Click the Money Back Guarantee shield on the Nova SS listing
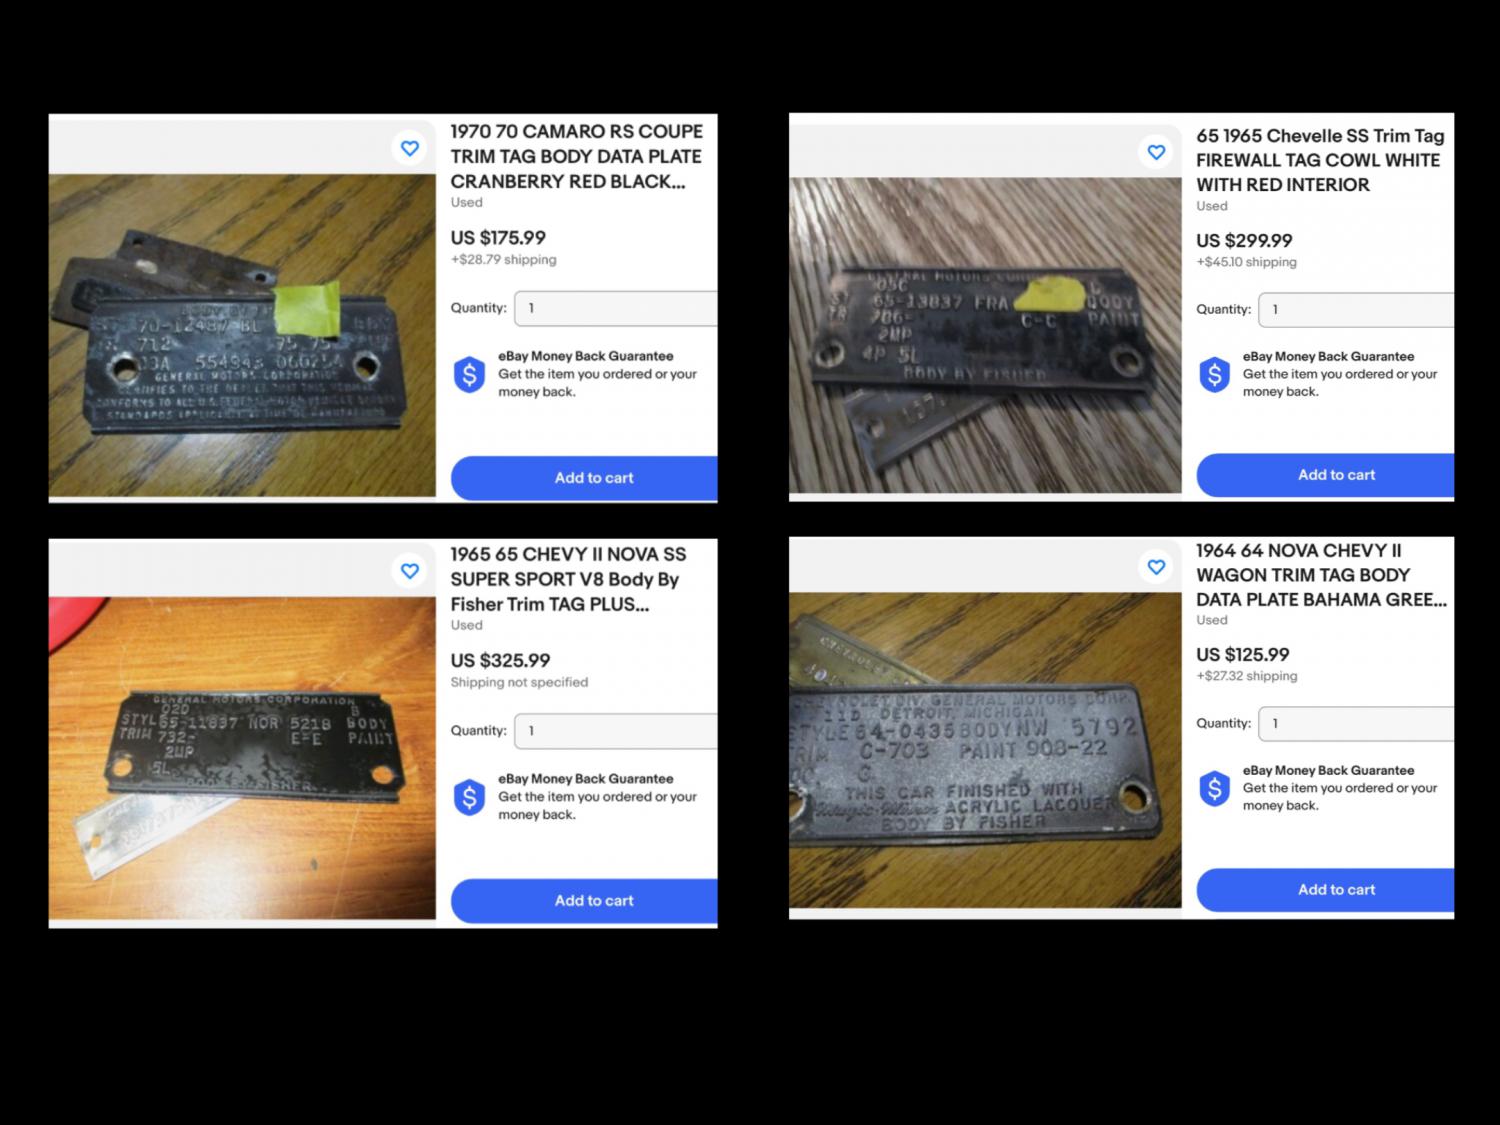The height and width of the screenshot is (1125, 1500). point(469,798)
